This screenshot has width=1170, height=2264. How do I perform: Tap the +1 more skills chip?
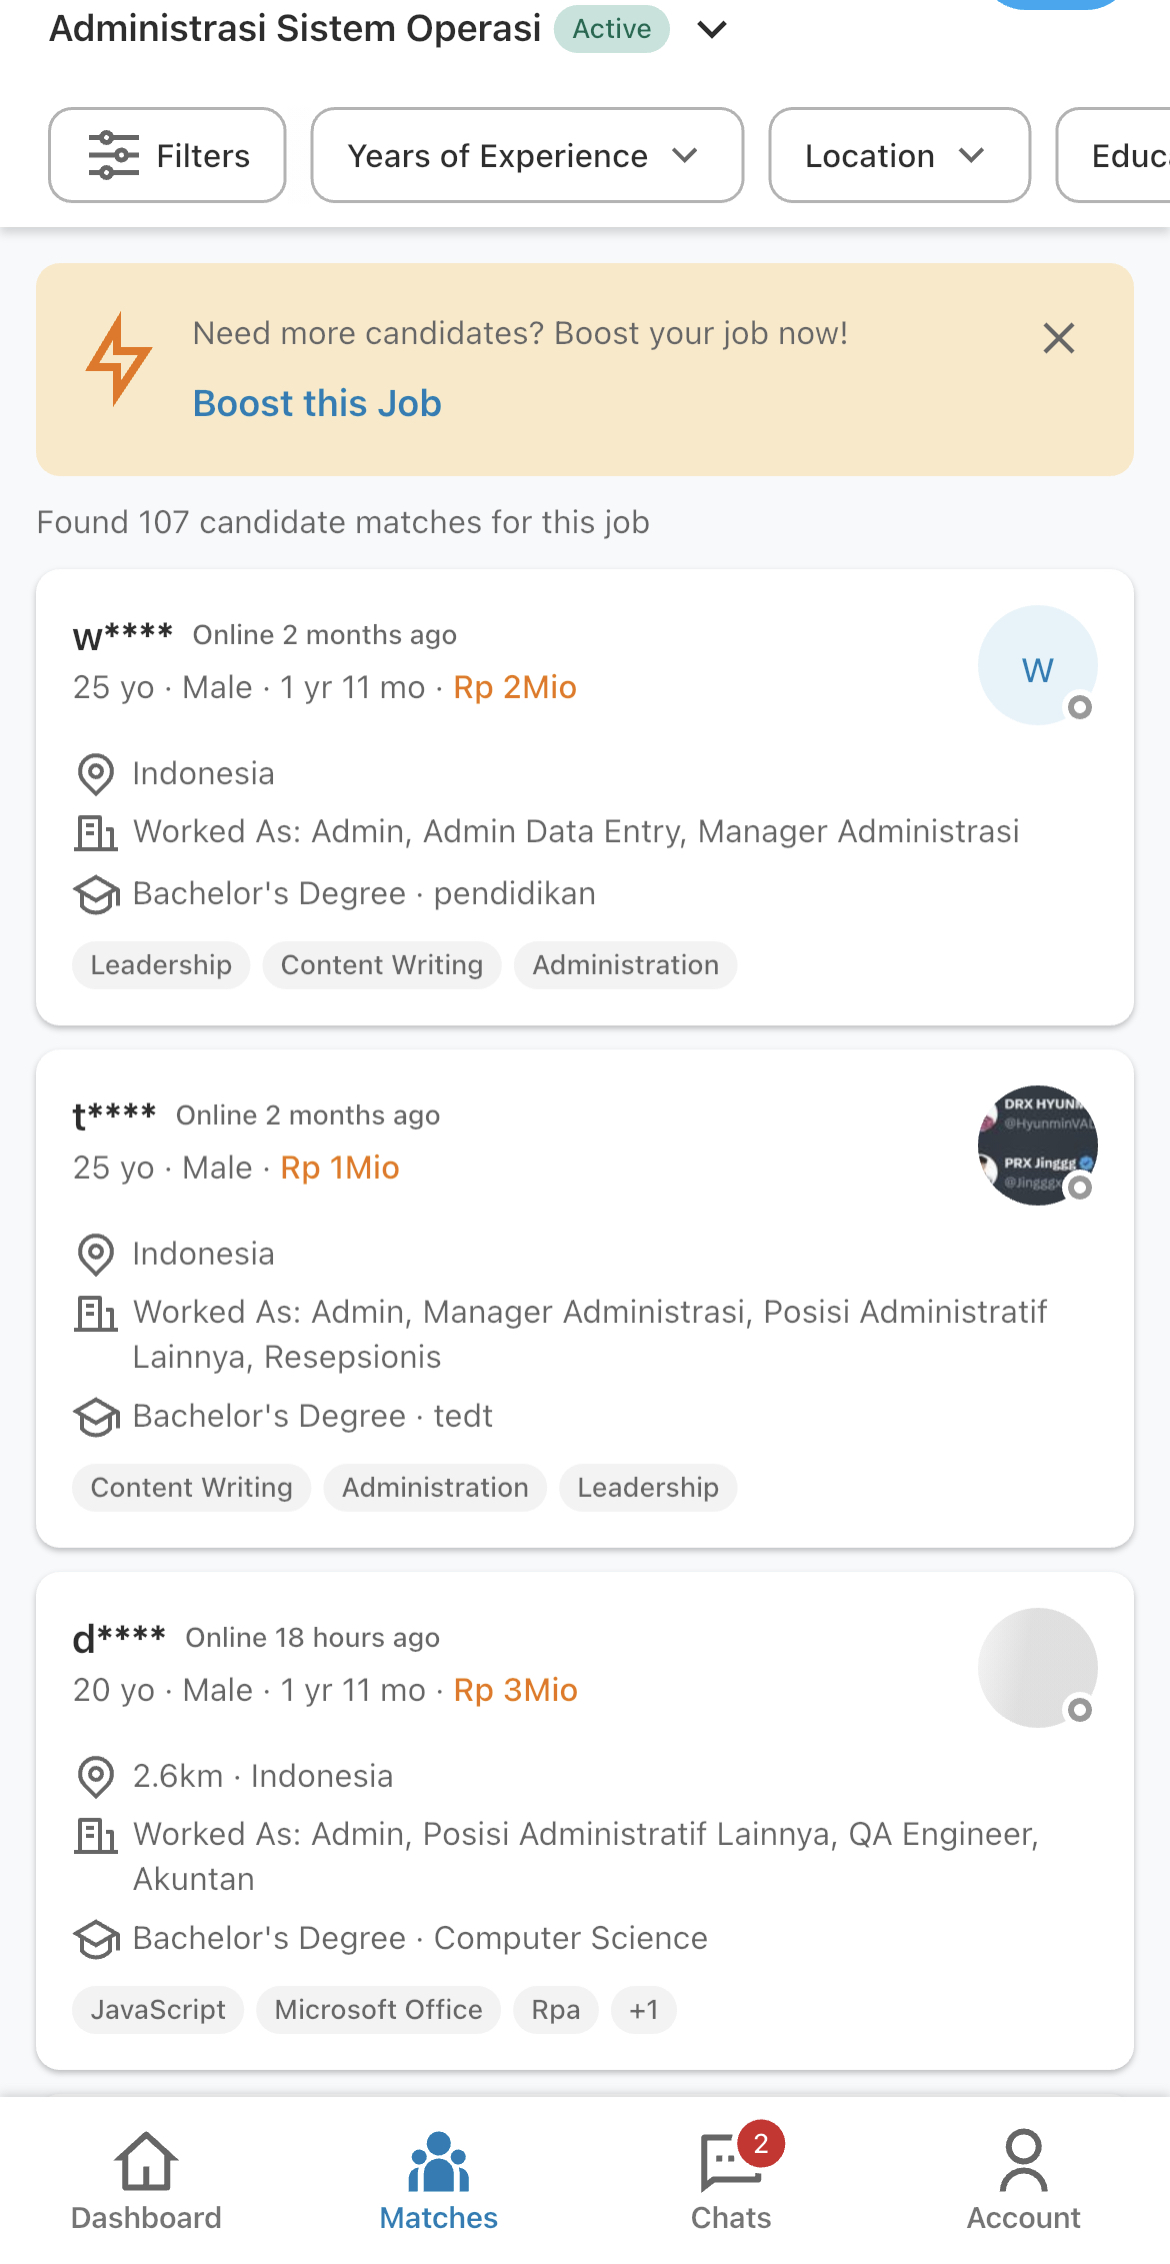tap(644, 2010)
